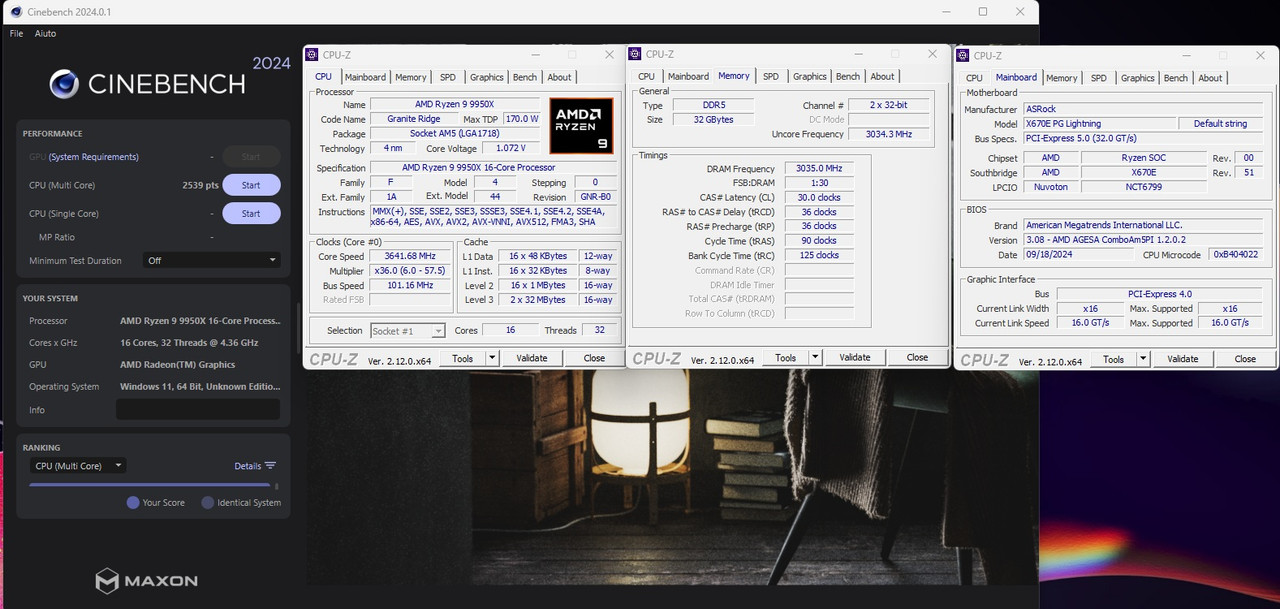Click Close button in Memory window
Screen dimensions: 1280x609
(x=917, y=357)
